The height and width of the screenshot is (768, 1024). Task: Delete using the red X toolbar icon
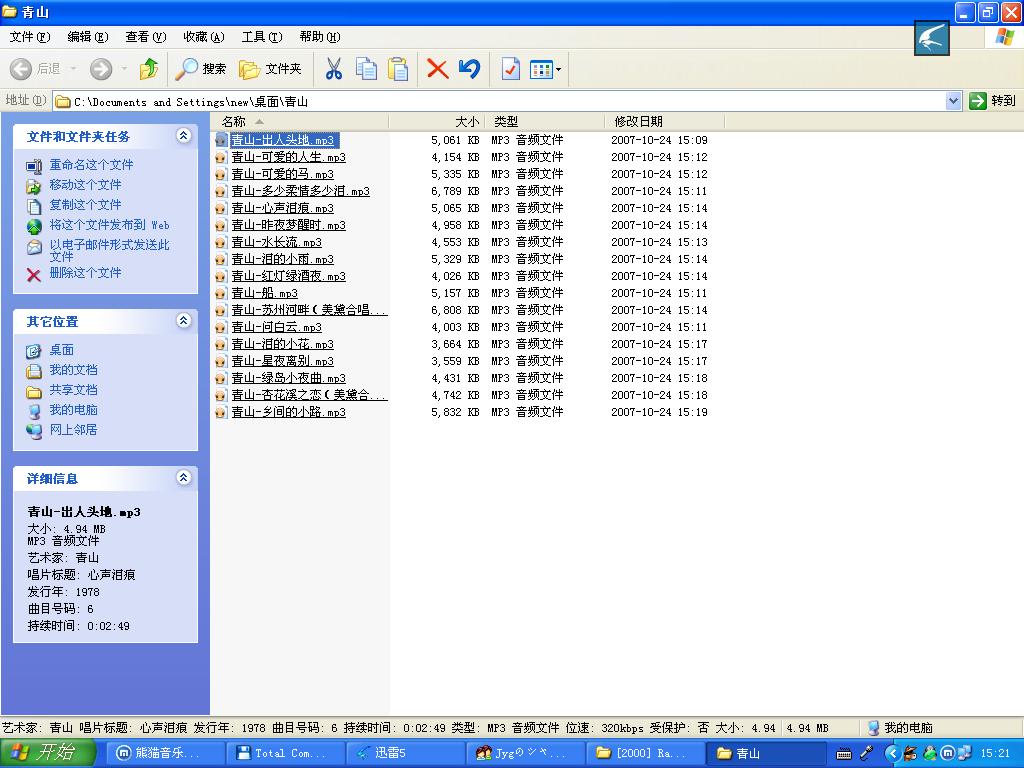(x=437, y=69)
